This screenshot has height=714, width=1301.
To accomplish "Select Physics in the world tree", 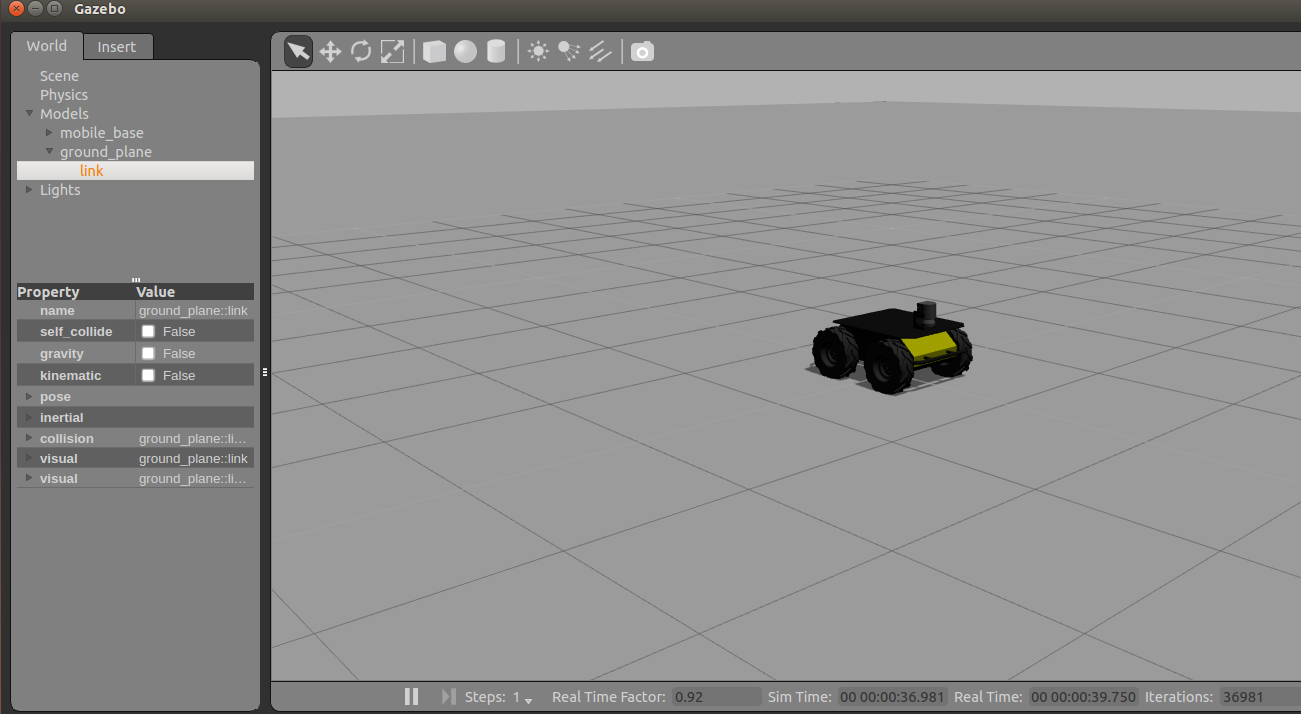I will [x=64, y=95].
